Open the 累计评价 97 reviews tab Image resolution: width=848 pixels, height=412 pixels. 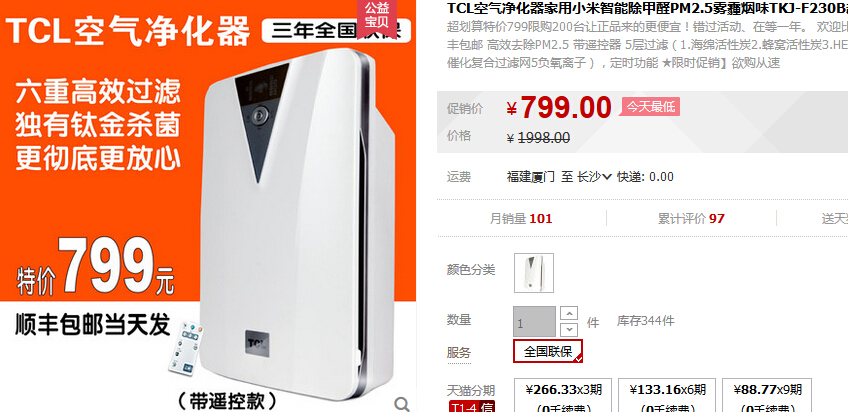tap(691, 218)
